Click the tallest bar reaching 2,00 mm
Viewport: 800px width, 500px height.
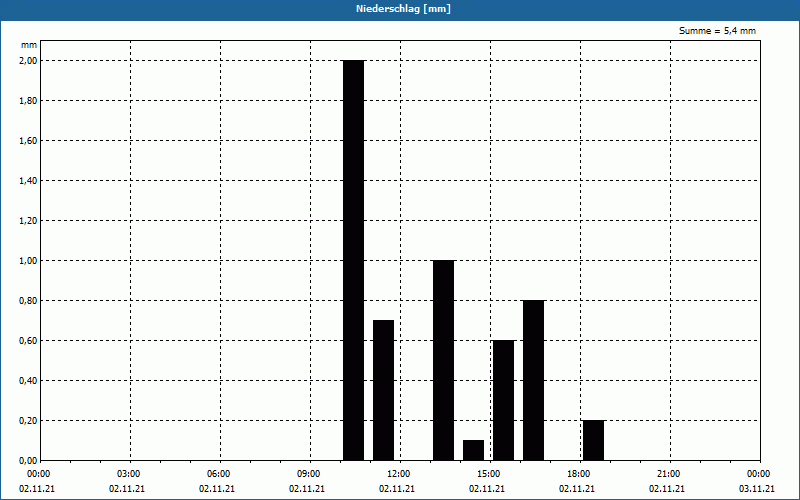(354, 260)
